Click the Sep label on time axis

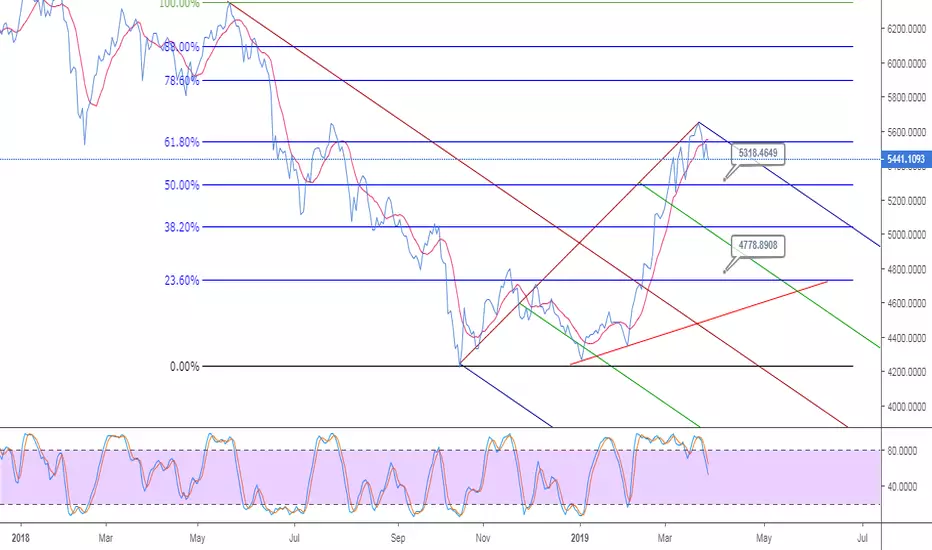pyautogui.click(x=398, y=538)
